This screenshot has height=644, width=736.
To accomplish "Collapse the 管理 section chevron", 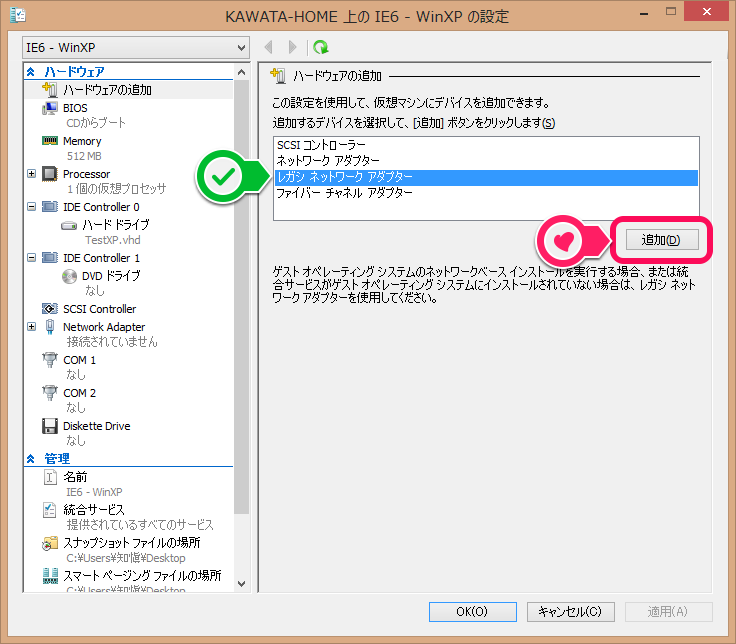I will [x=31, y=459].
